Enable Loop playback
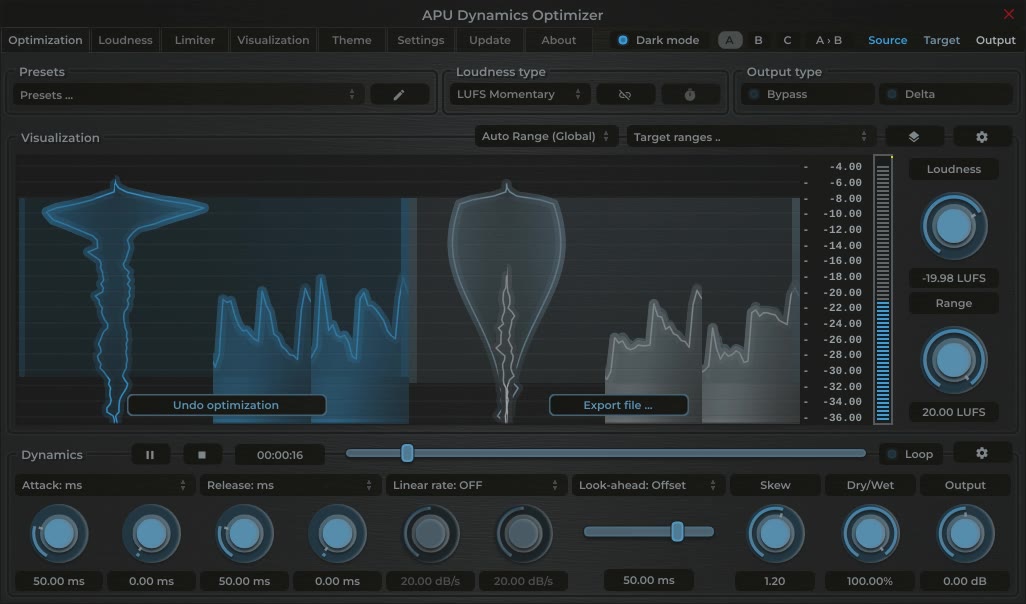This screenshot has width=1026, height=604. pyautogui.click(x=910, y=453)
